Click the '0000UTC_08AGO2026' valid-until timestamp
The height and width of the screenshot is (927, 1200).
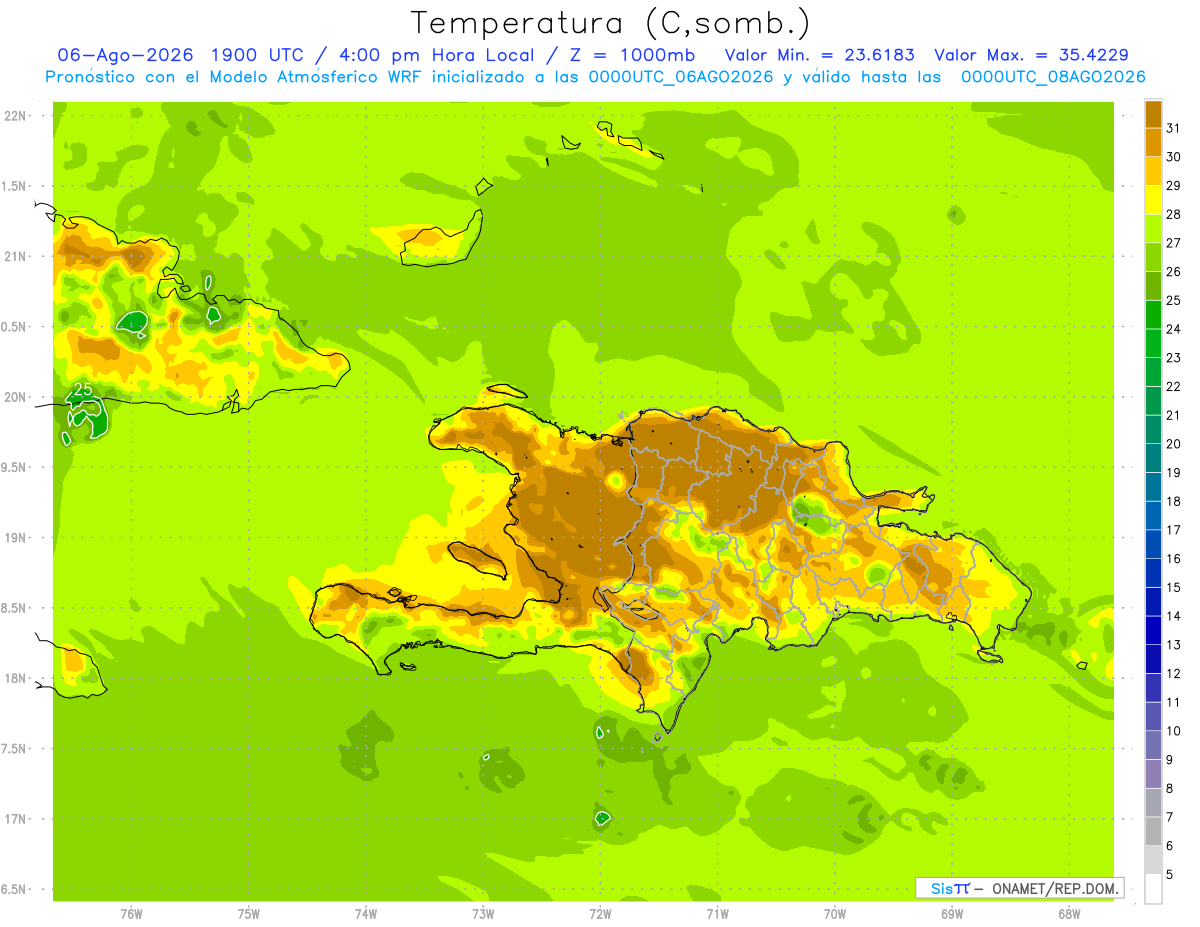[1052, 77]
